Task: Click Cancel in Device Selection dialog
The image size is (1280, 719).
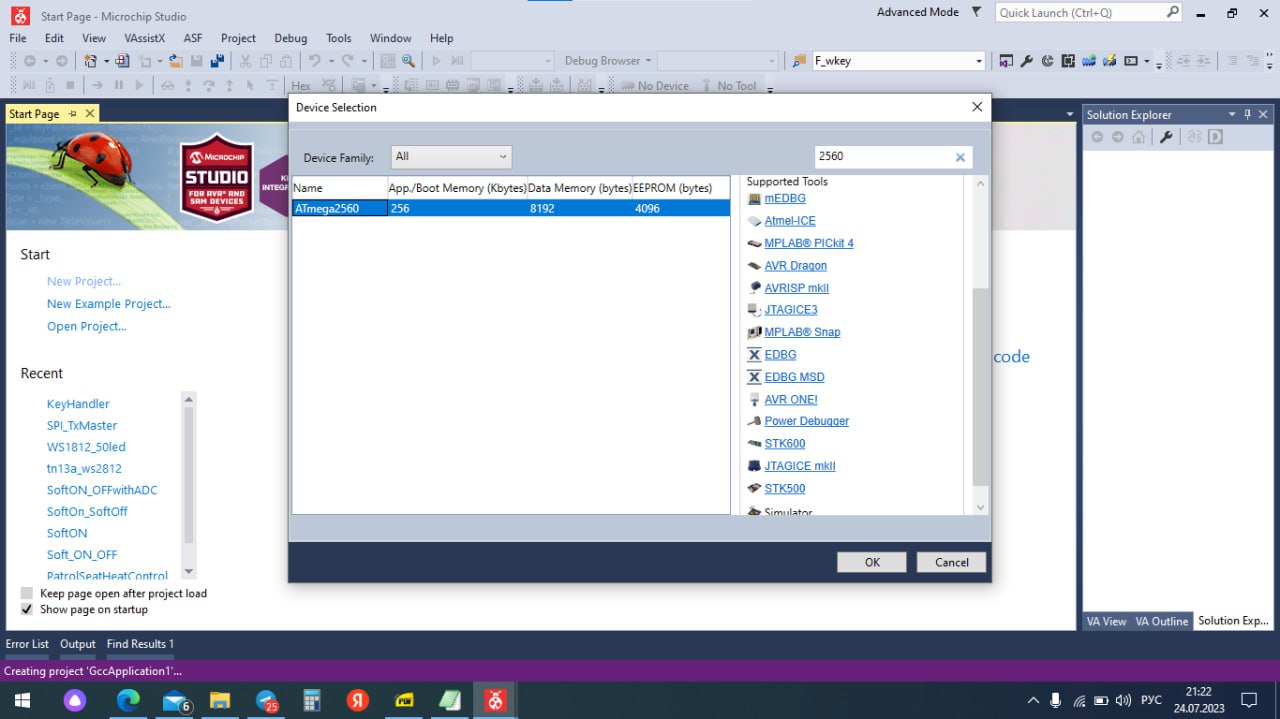Action: [x=951, y=562]
